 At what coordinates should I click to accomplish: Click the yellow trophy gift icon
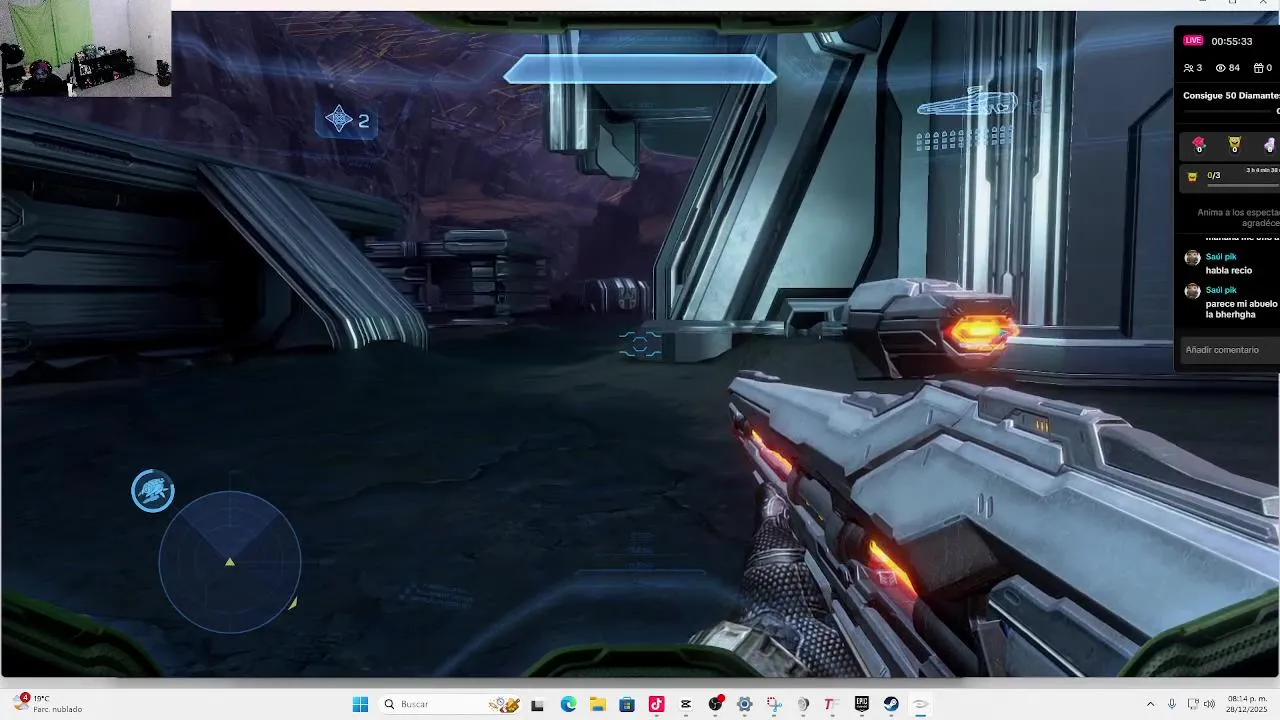tap(1234, 145)
